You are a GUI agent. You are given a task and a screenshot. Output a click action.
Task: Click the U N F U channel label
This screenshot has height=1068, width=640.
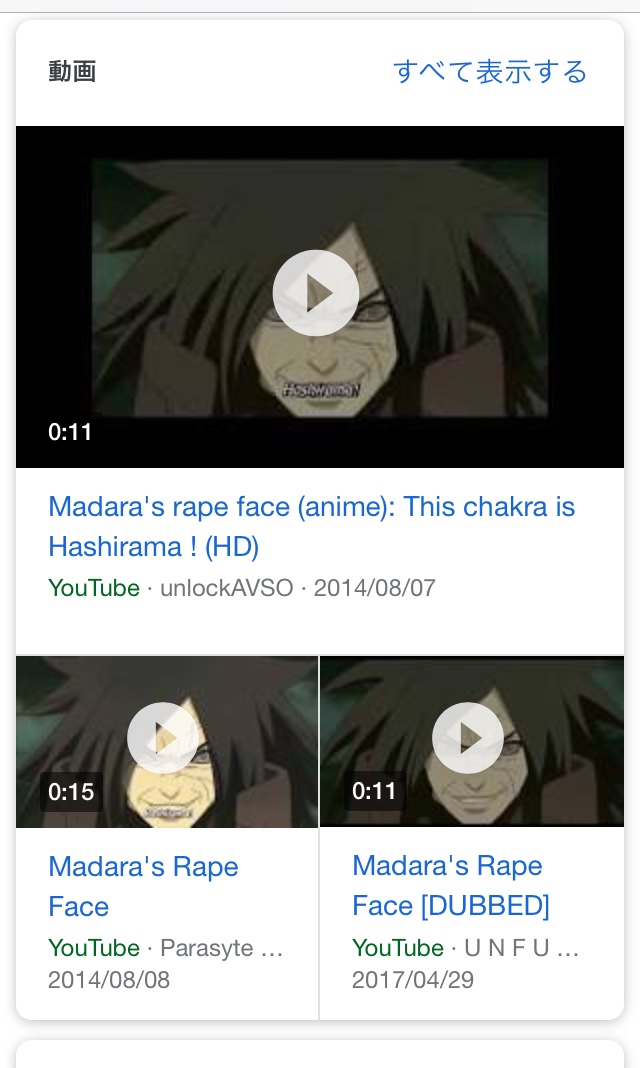click(x=522, y=947)
